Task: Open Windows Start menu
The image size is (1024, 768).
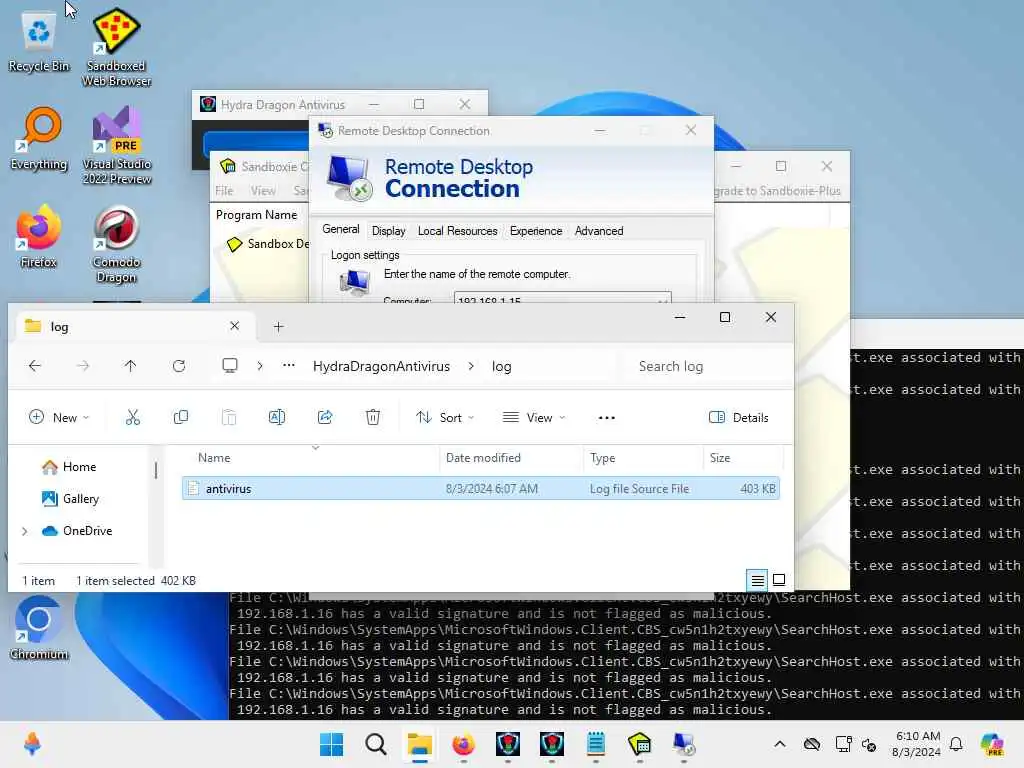Action: 332,744
